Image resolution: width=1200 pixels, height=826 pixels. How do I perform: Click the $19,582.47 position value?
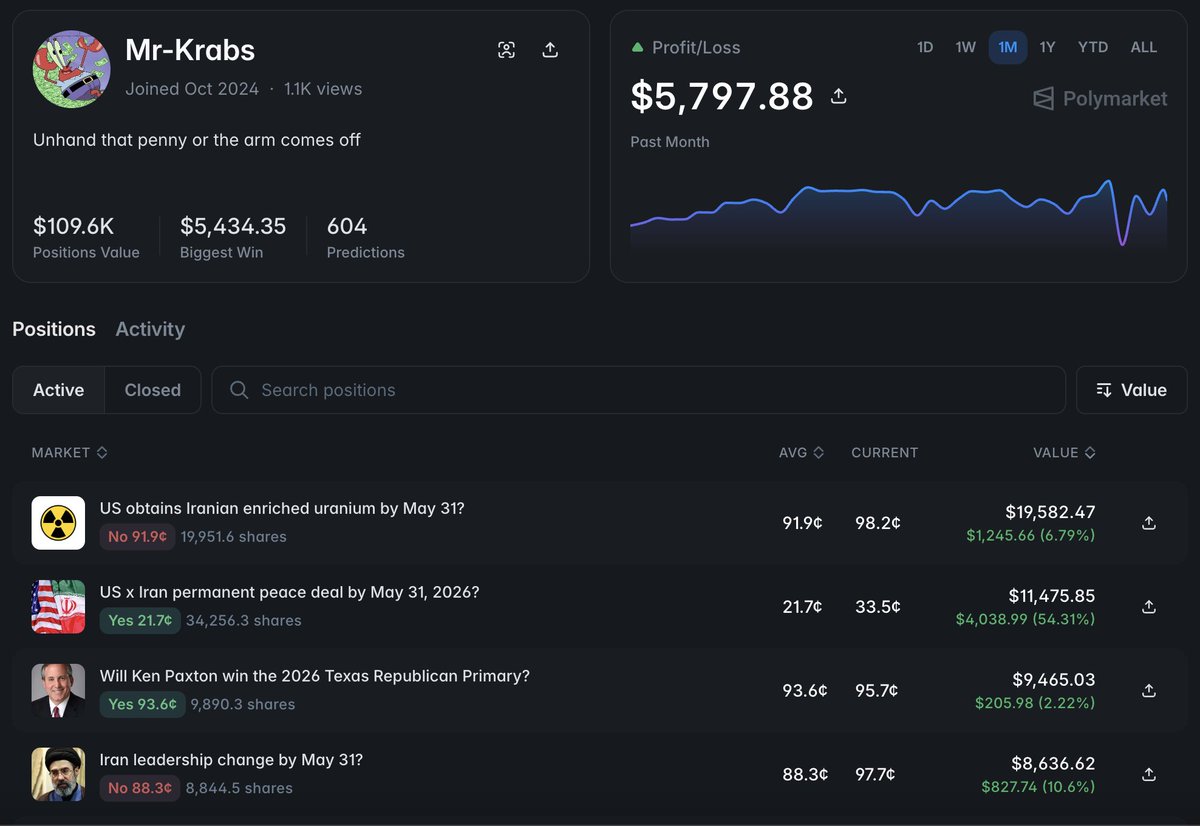[x=1050, y=512]
